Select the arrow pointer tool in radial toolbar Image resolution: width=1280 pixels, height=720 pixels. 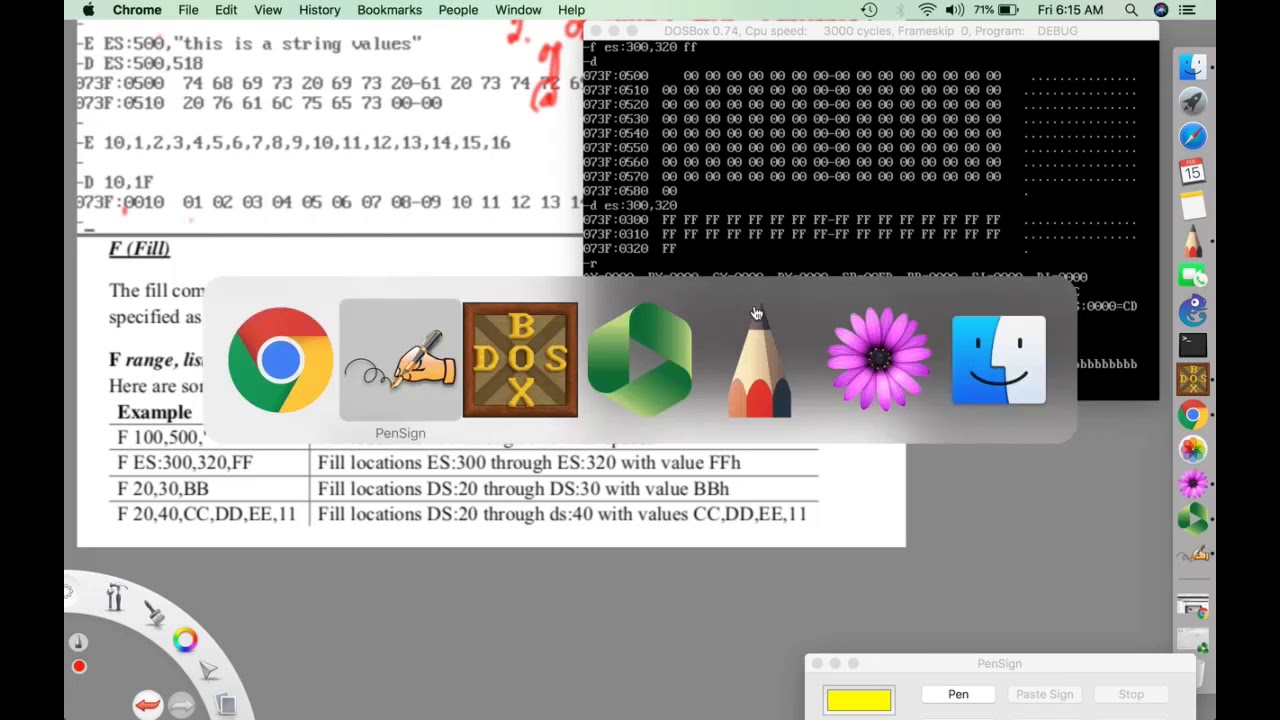pyautogui.click(x=207, y=671)
